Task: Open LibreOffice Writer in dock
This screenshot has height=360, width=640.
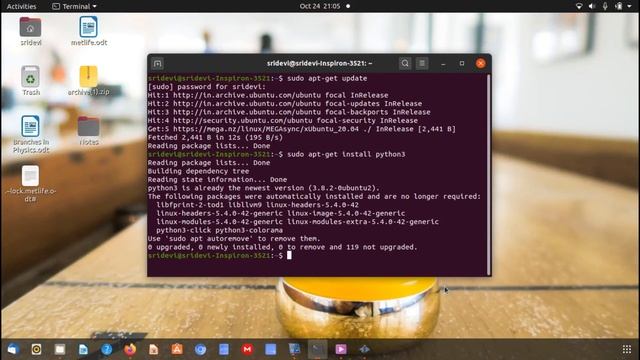Action: [83, 349]
